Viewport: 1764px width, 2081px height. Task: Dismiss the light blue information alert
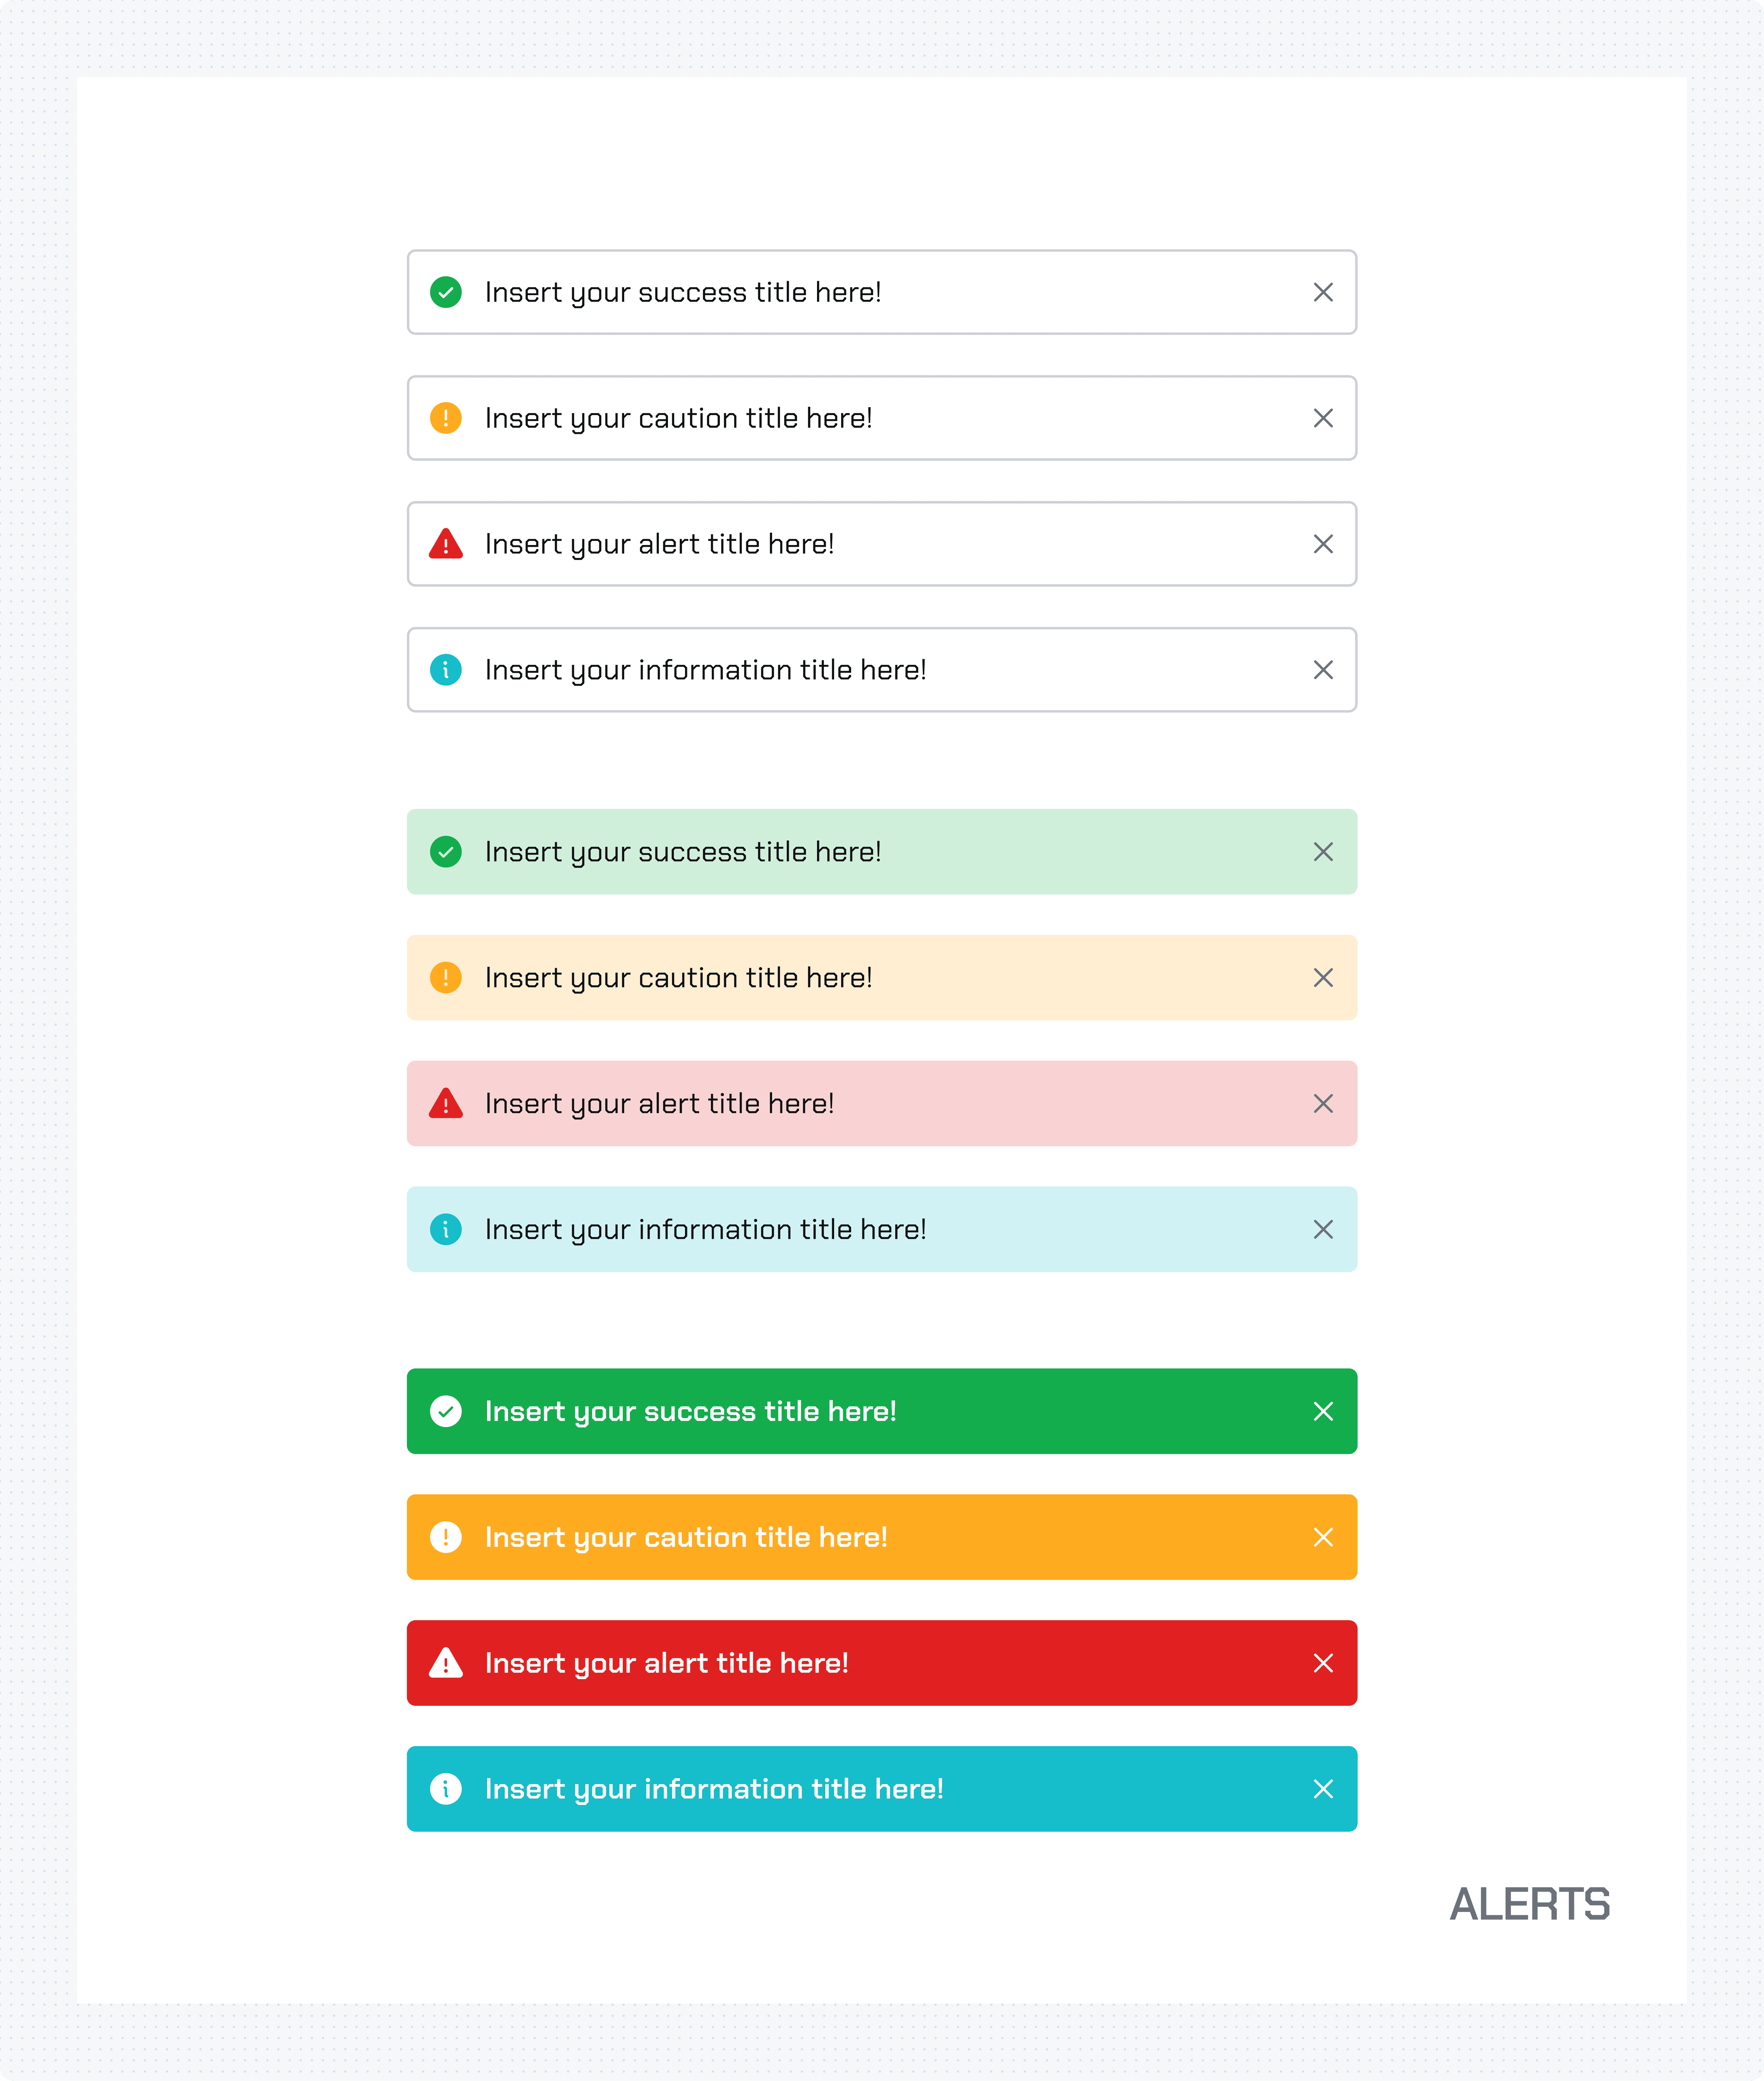pos(1323,1229)
